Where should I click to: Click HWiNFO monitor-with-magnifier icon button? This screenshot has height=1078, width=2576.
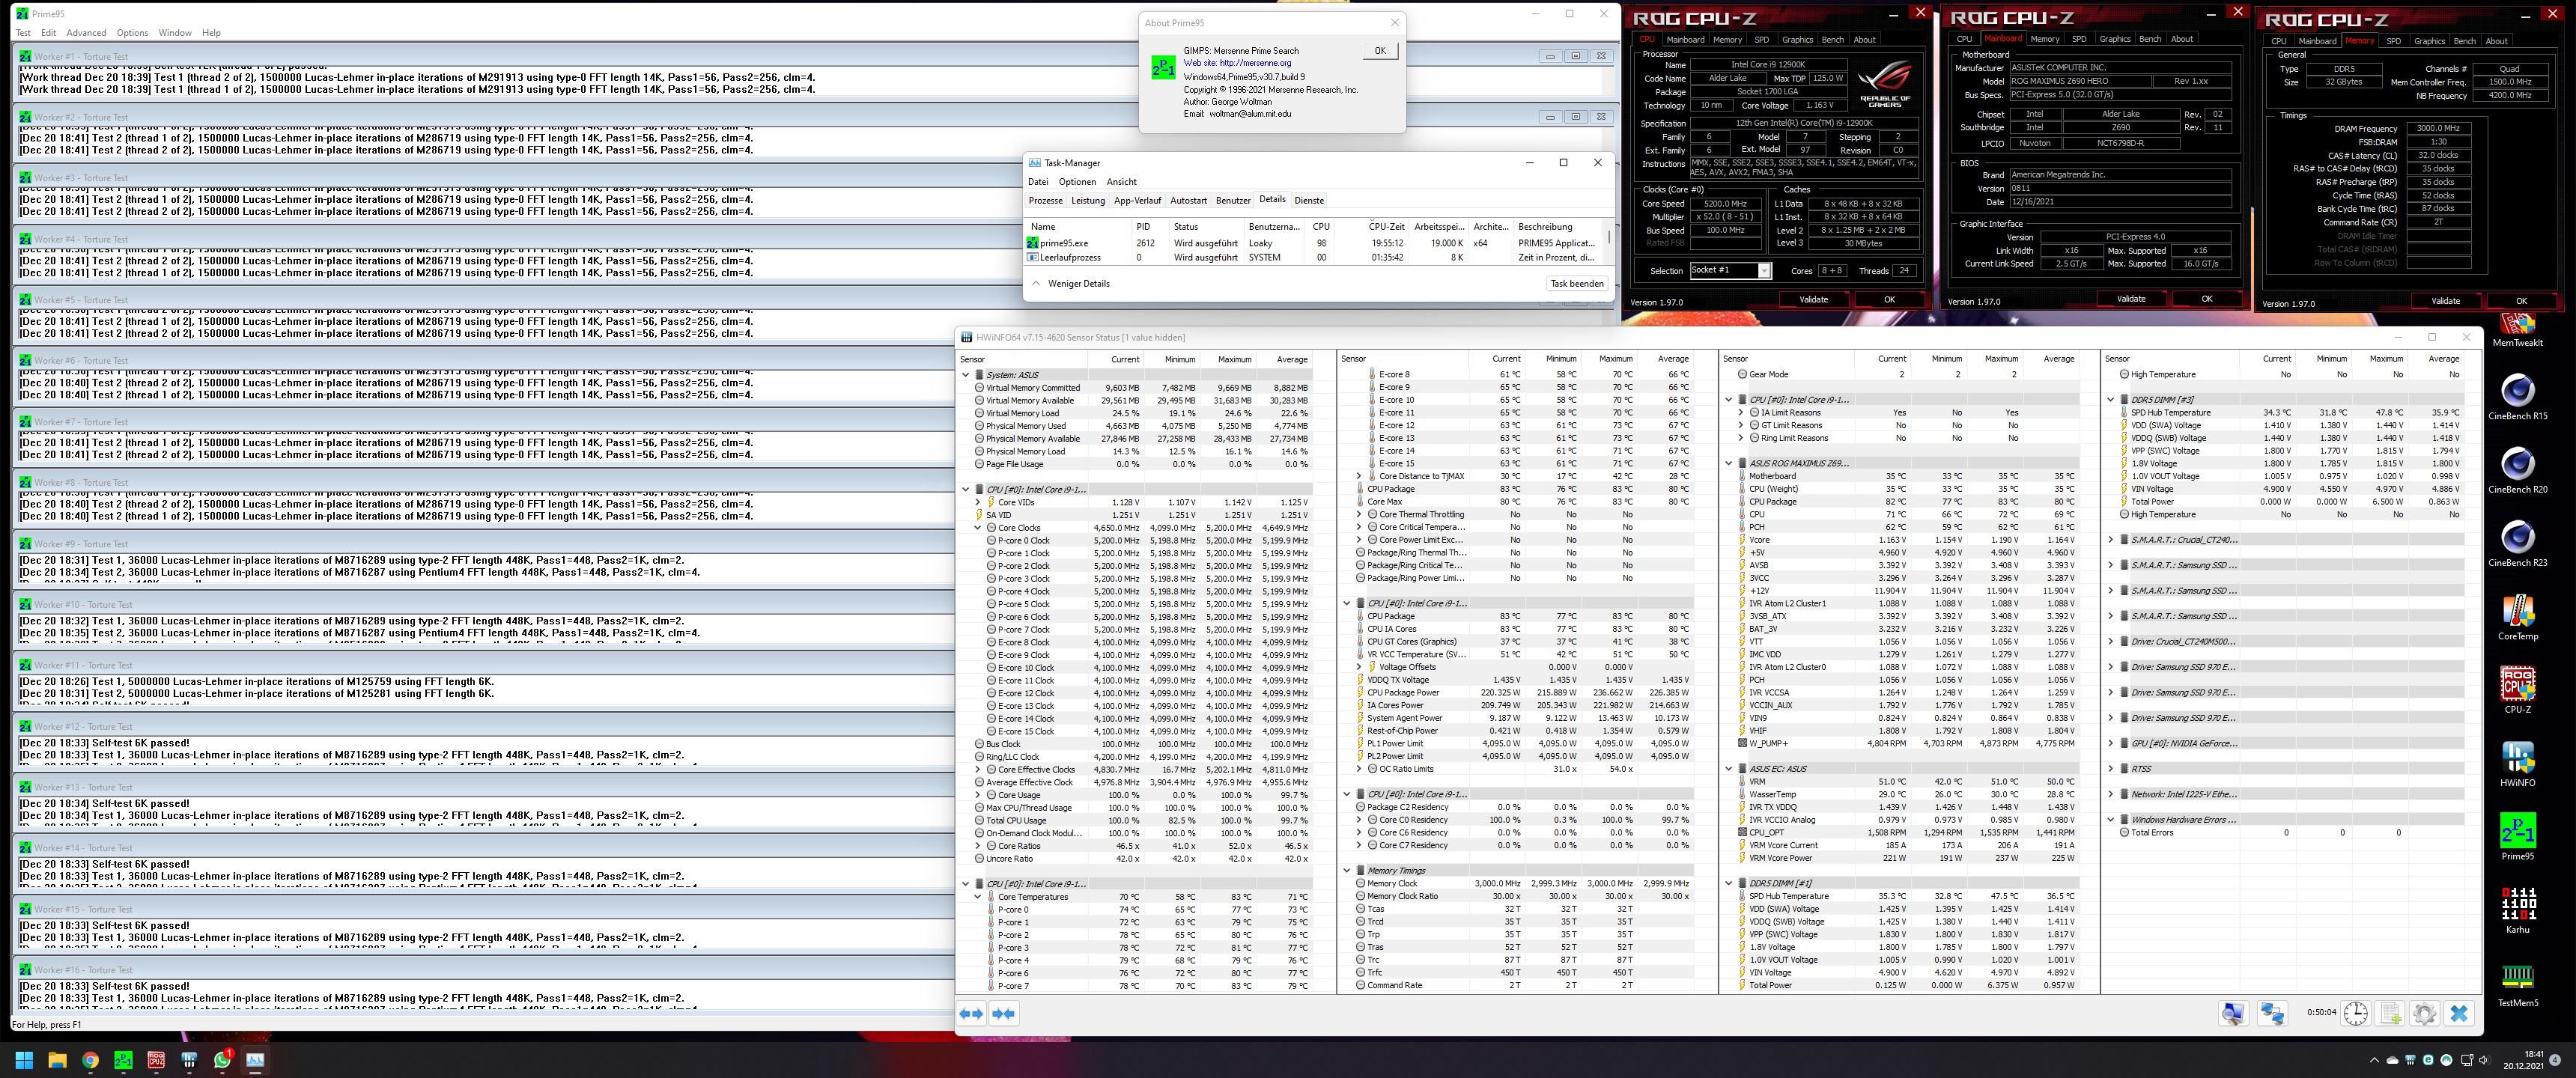pos(2233,1014)
